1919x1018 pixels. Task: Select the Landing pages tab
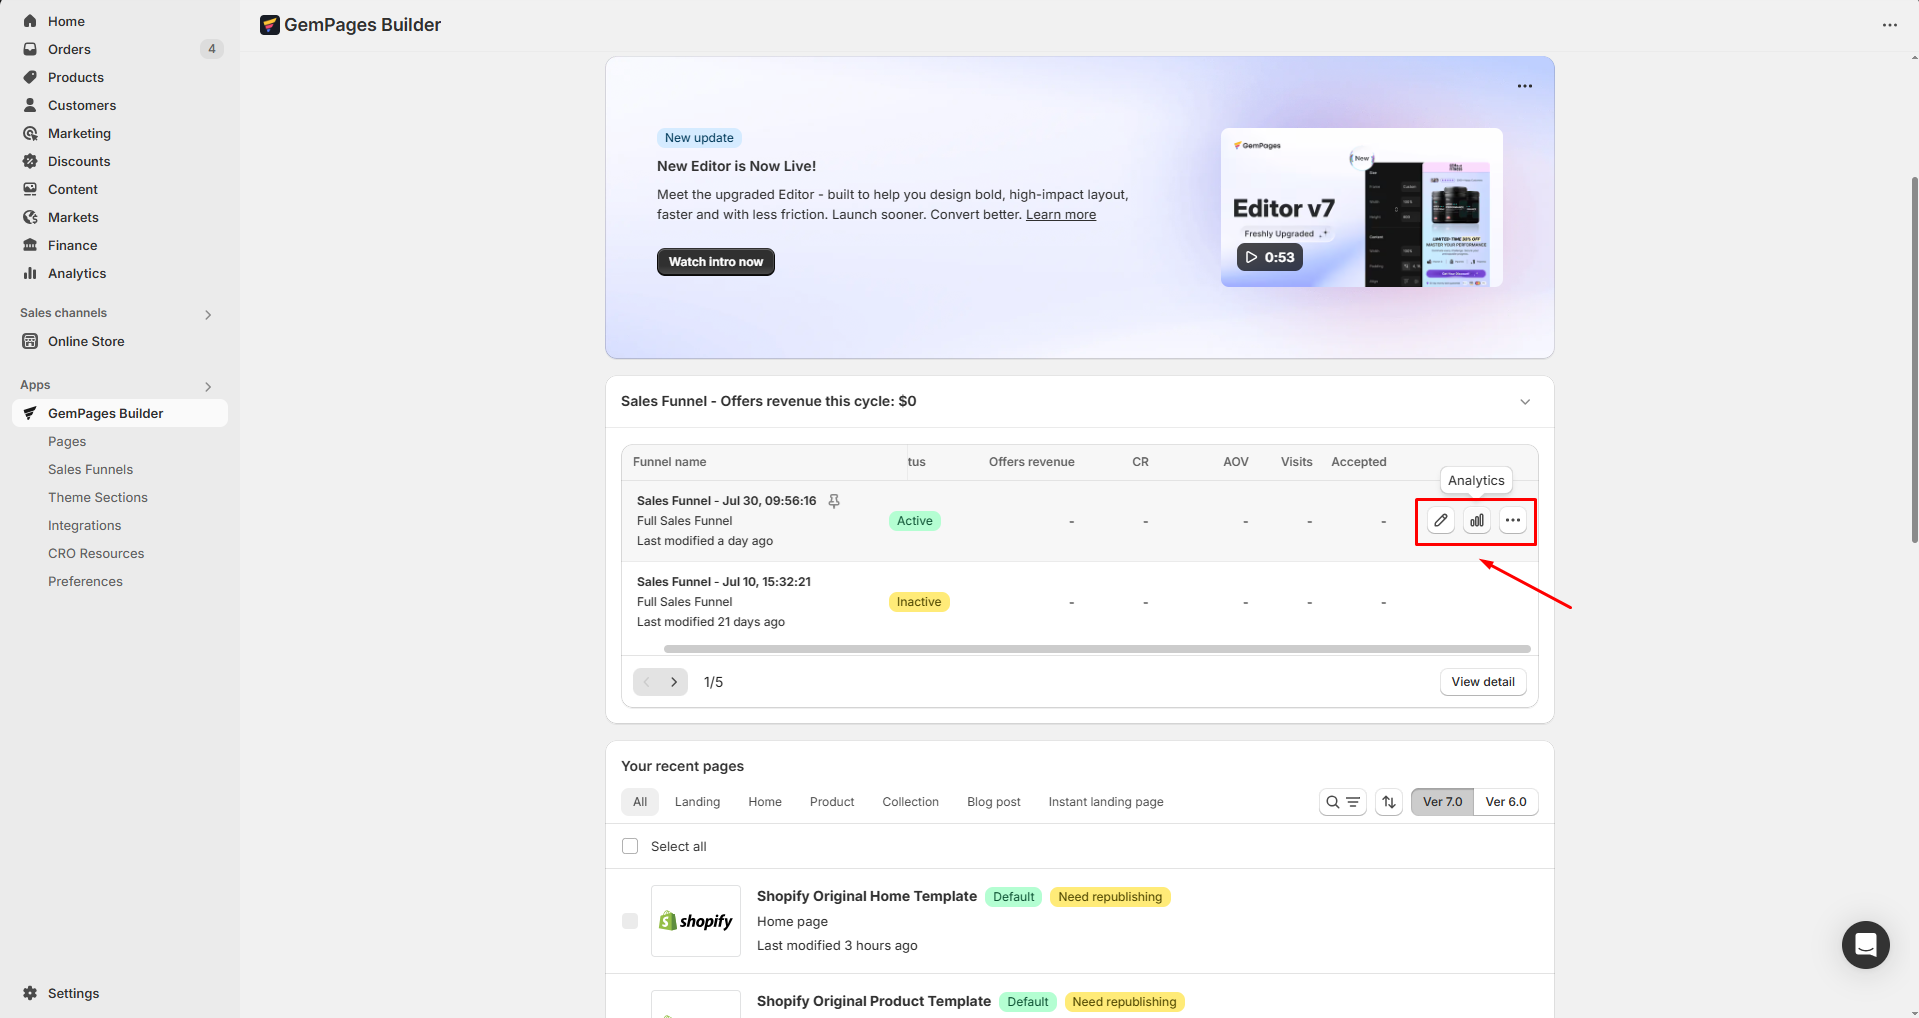[x=697, y=802]
